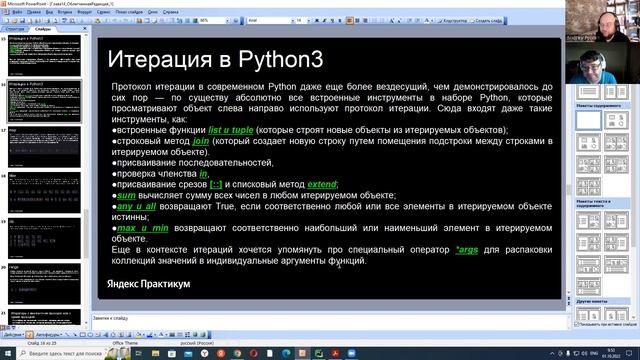Switch to the Структура tab
The image size is (640, 360).
click(16, 29)
